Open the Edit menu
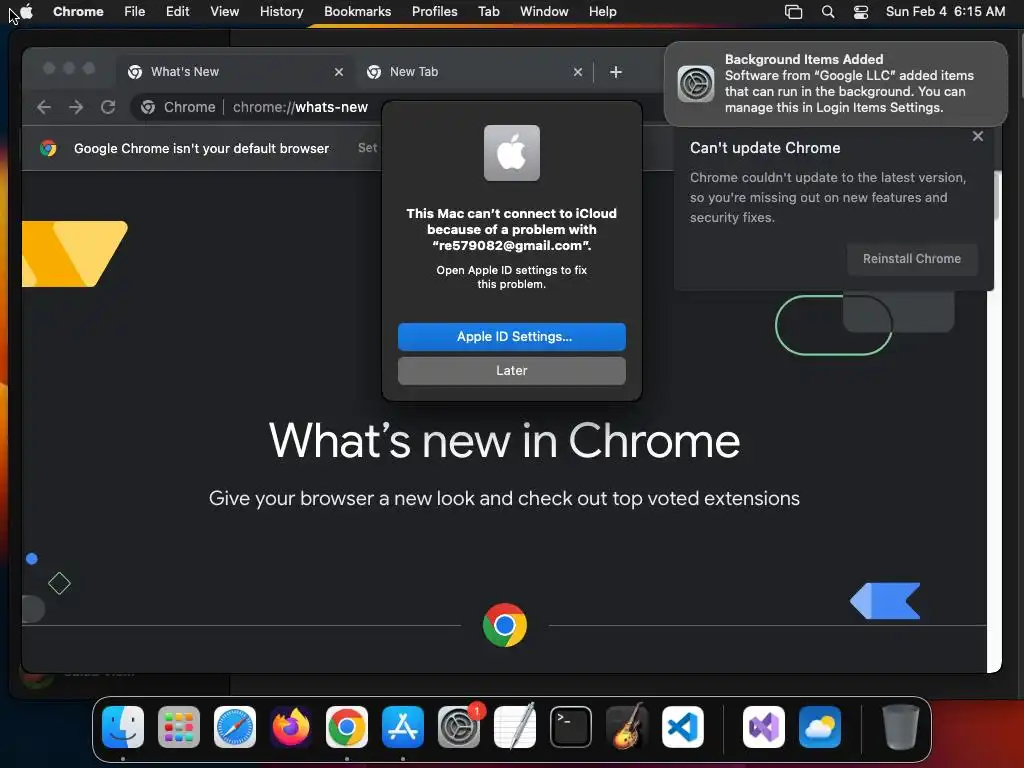Screen dimensions: 1024x768 coord(177,11)
